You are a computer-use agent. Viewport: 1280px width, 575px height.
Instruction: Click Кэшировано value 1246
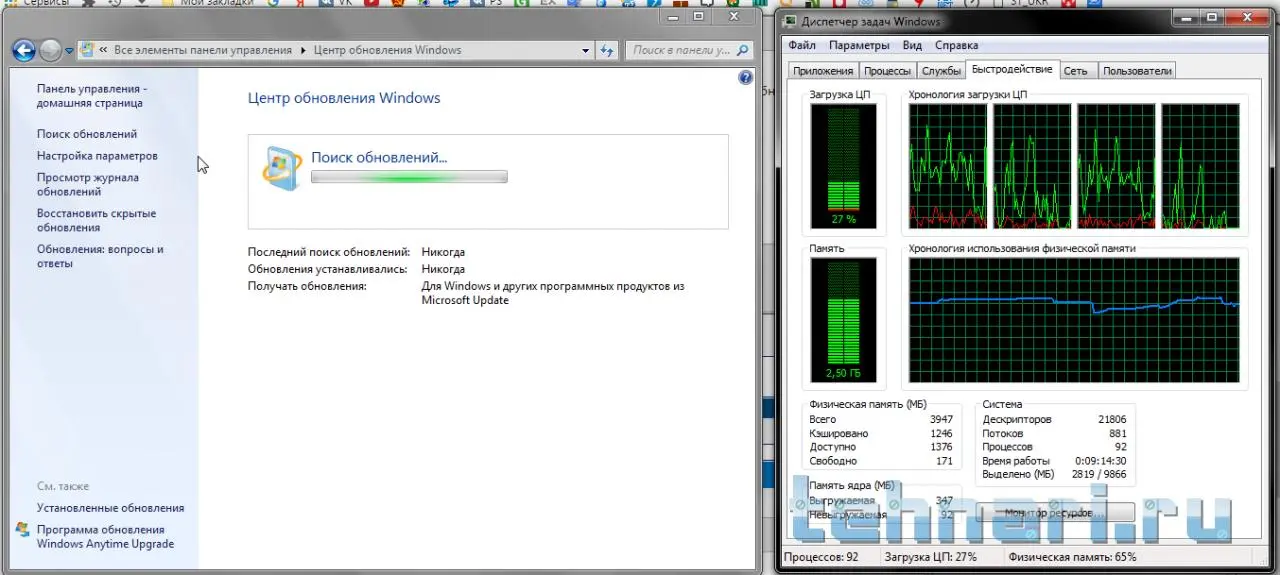(941, 434)
